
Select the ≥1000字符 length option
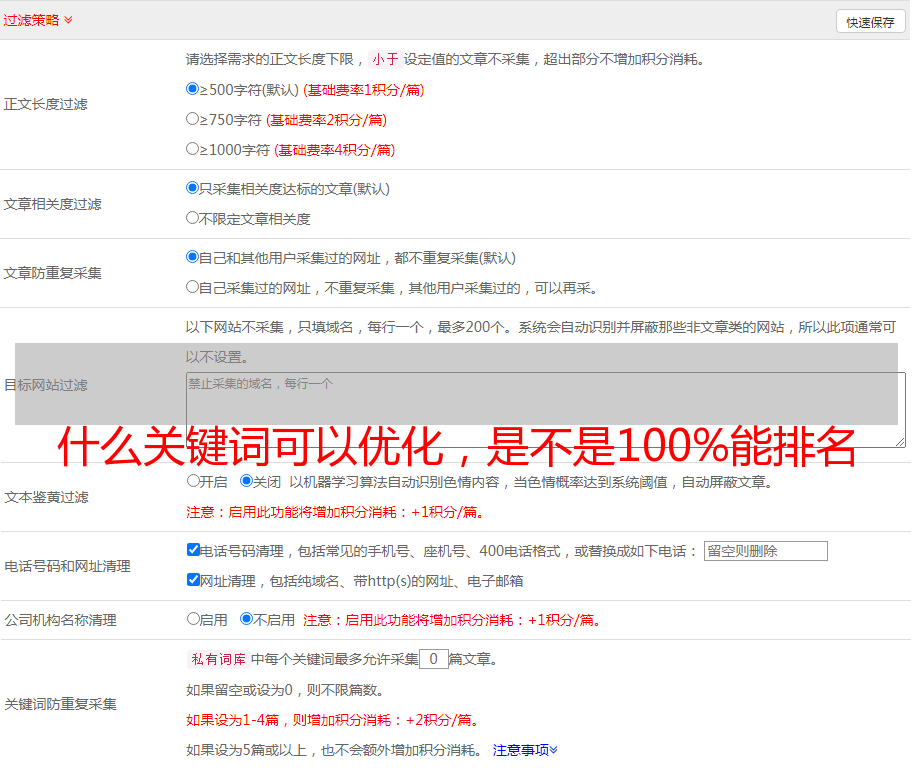tap(193, 149)
